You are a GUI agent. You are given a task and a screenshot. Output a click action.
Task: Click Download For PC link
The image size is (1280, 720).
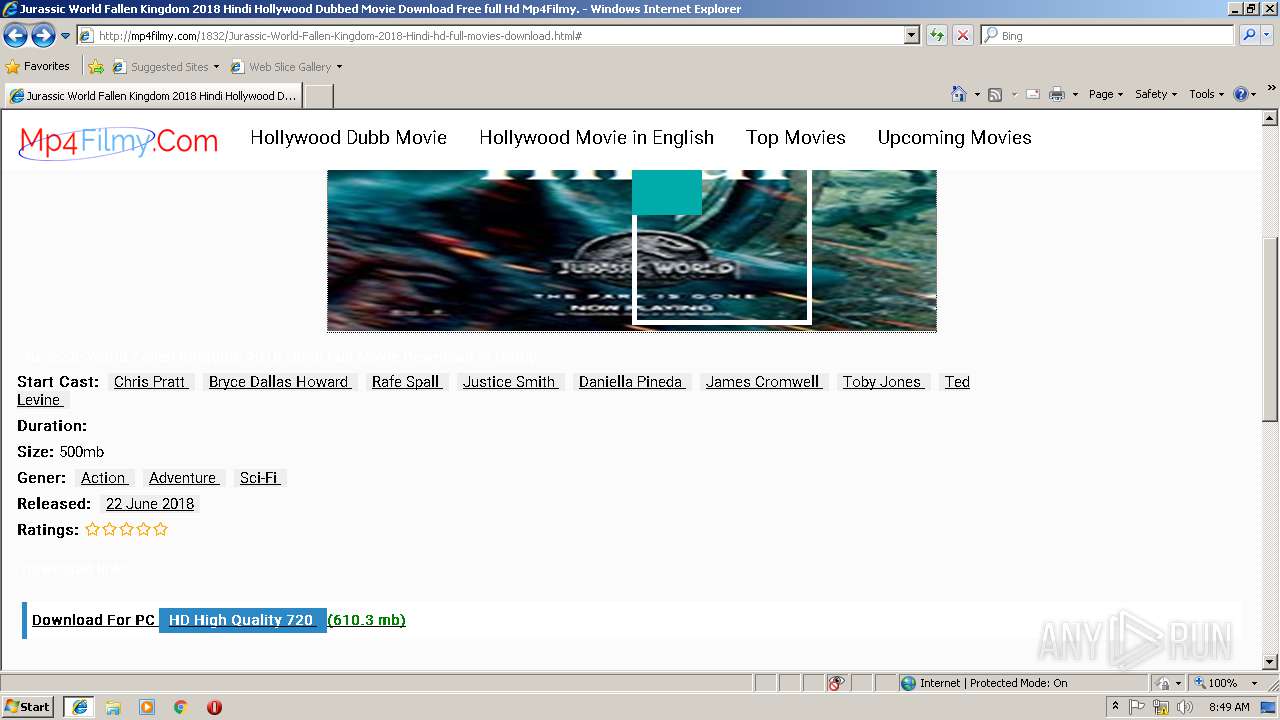(93, 620)
